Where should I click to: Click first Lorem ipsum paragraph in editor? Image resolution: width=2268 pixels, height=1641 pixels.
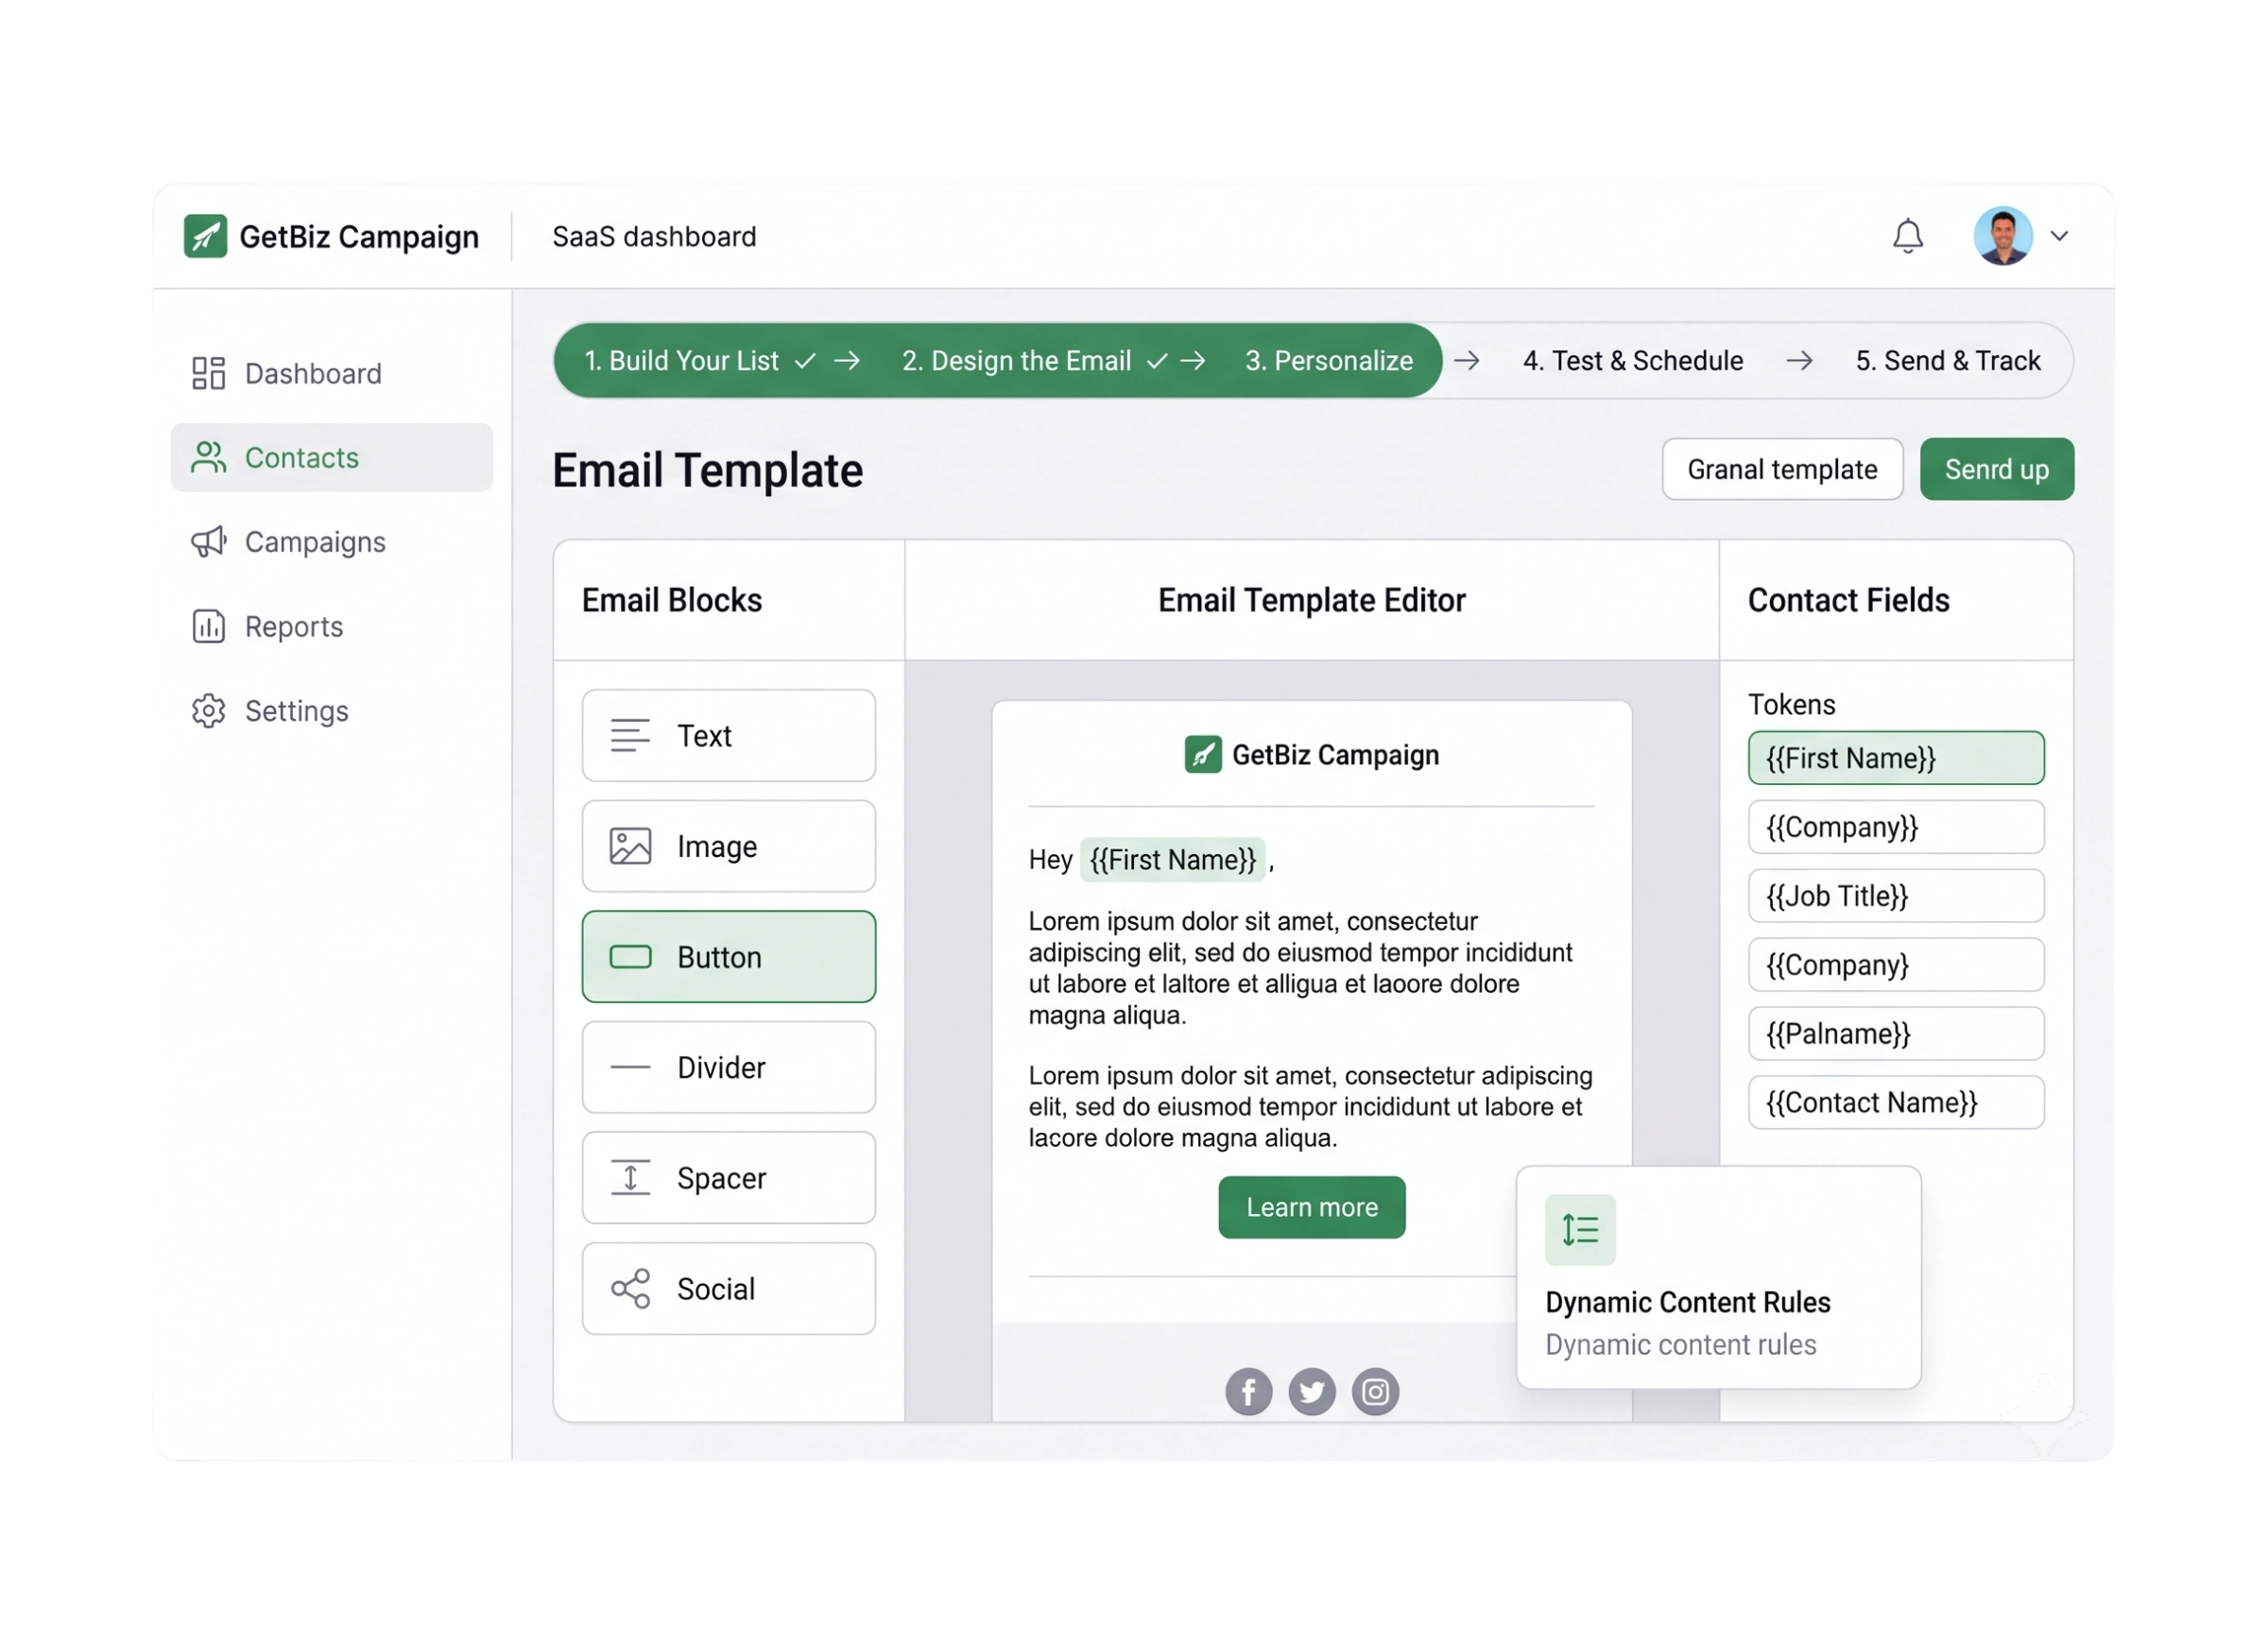(x=1300, y=967)
